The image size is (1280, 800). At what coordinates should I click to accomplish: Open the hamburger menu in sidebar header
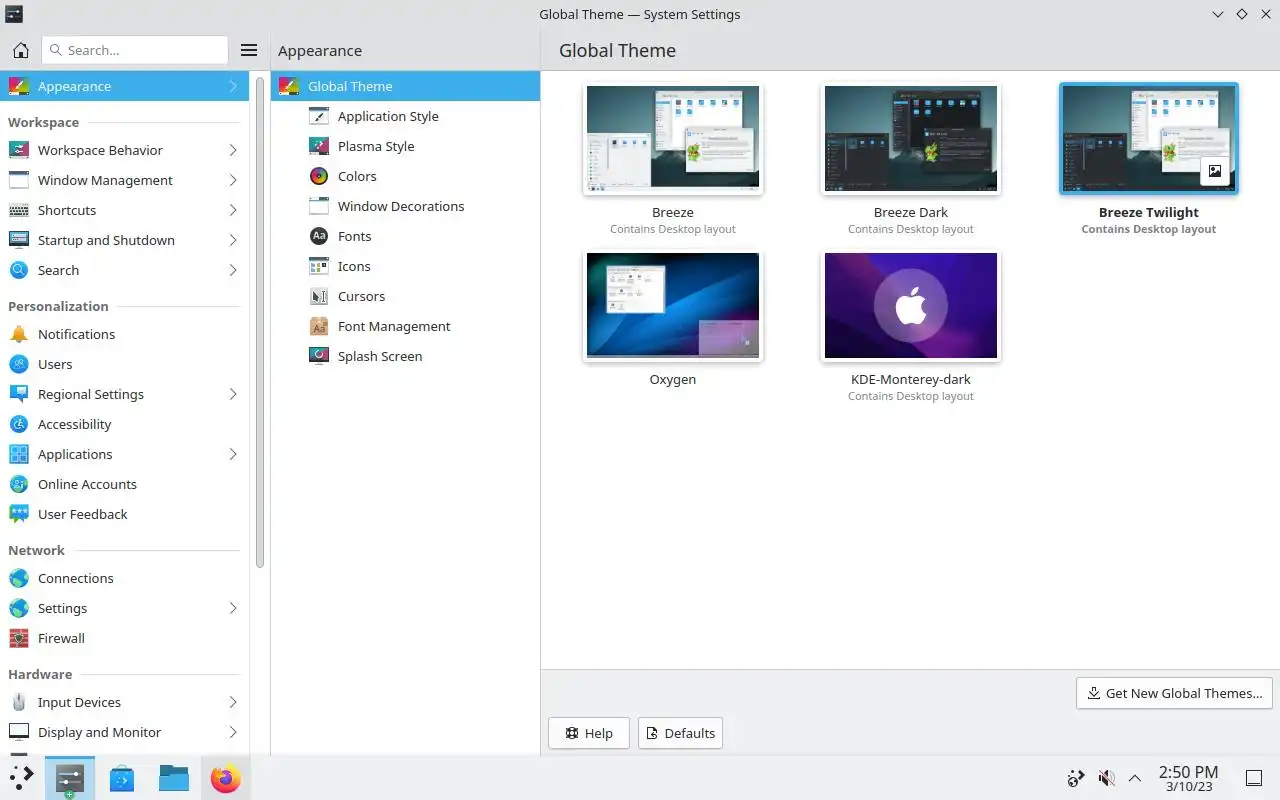pyautogui.click(x=249, y=50)
